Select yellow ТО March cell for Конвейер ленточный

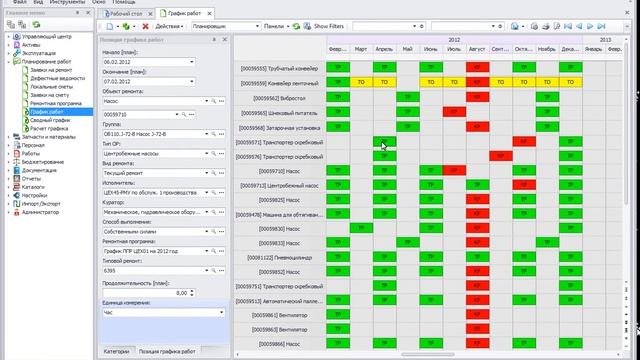tap(361, 82)
